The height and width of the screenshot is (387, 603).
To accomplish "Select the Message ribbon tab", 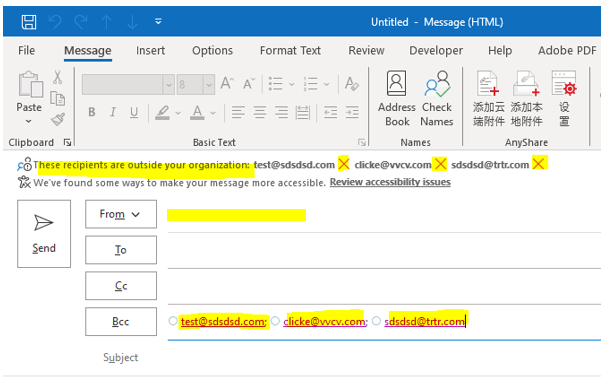I will coord(88,51).
